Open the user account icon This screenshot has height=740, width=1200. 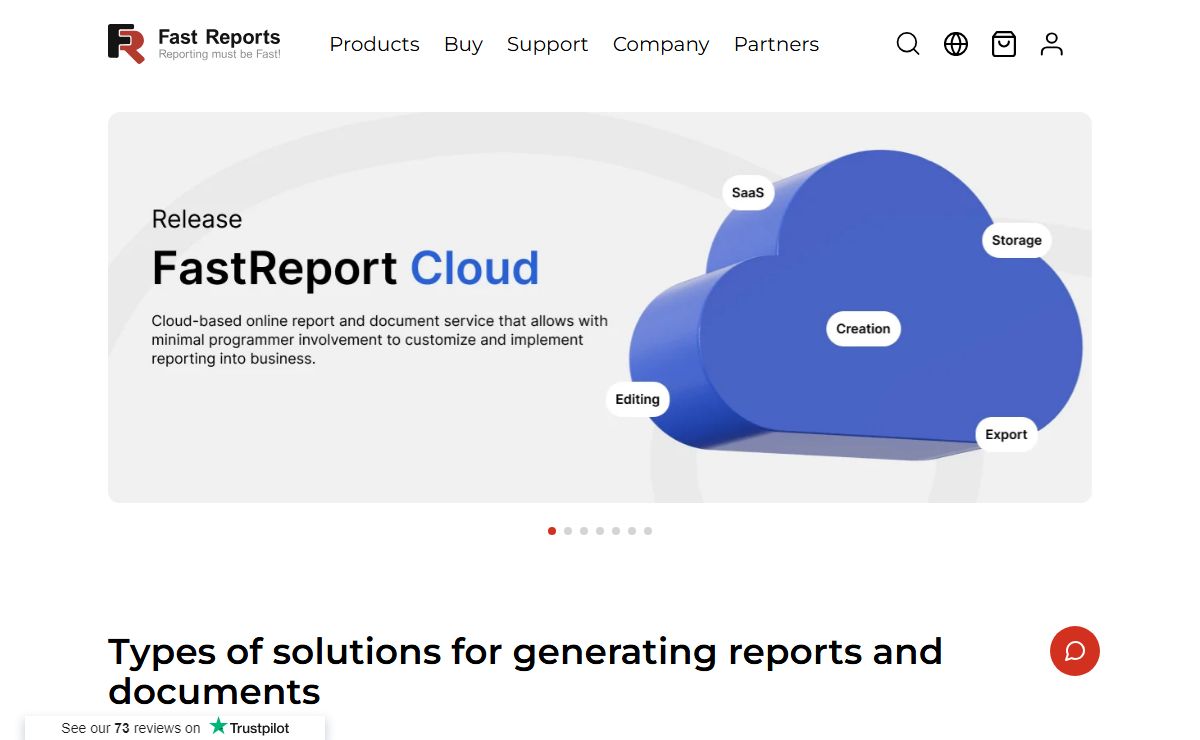click(x=1052, y=44)
